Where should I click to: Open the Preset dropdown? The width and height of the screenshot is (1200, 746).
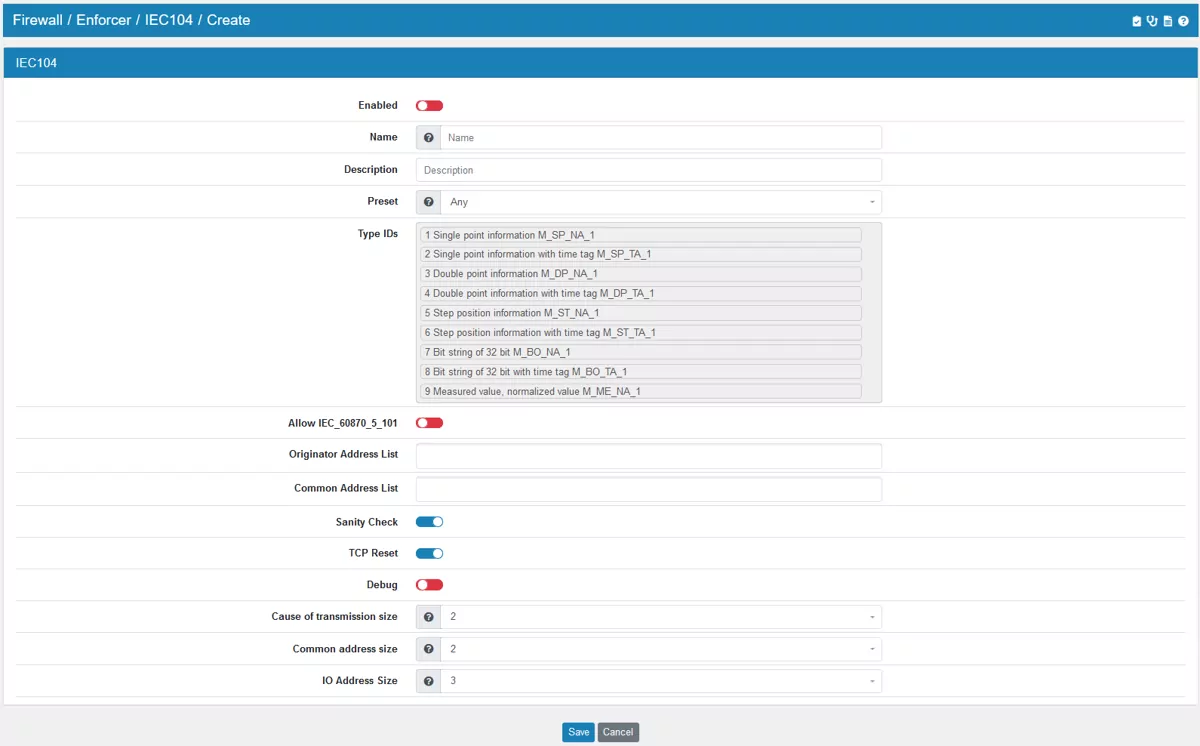tap(660, 202)
